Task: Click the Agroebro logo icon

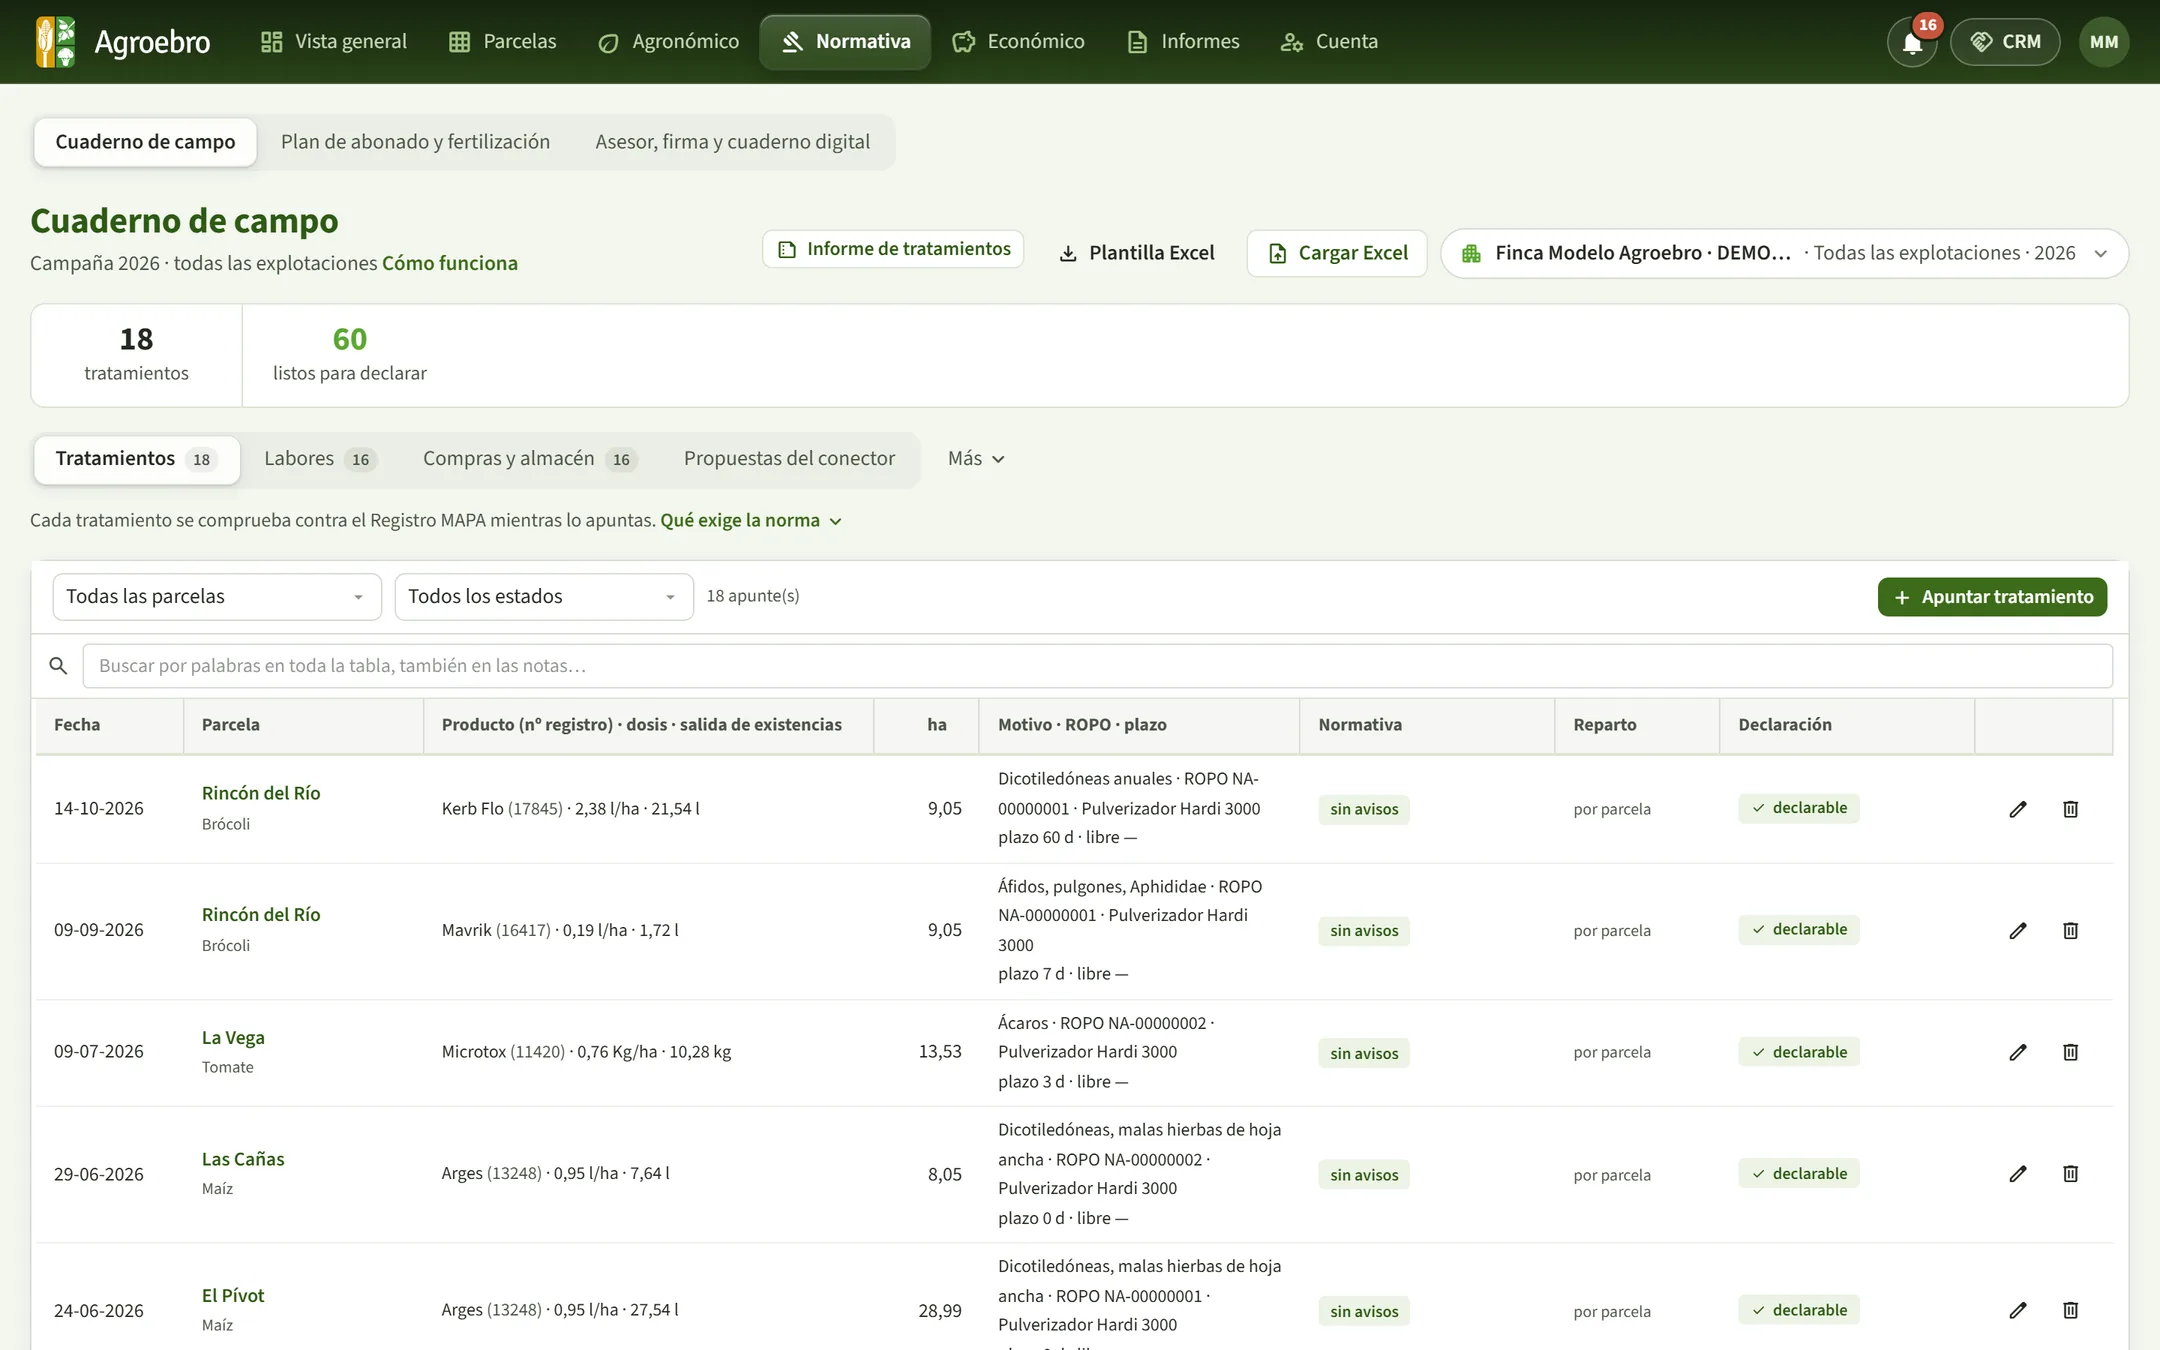Action: [x=55, y=42]
